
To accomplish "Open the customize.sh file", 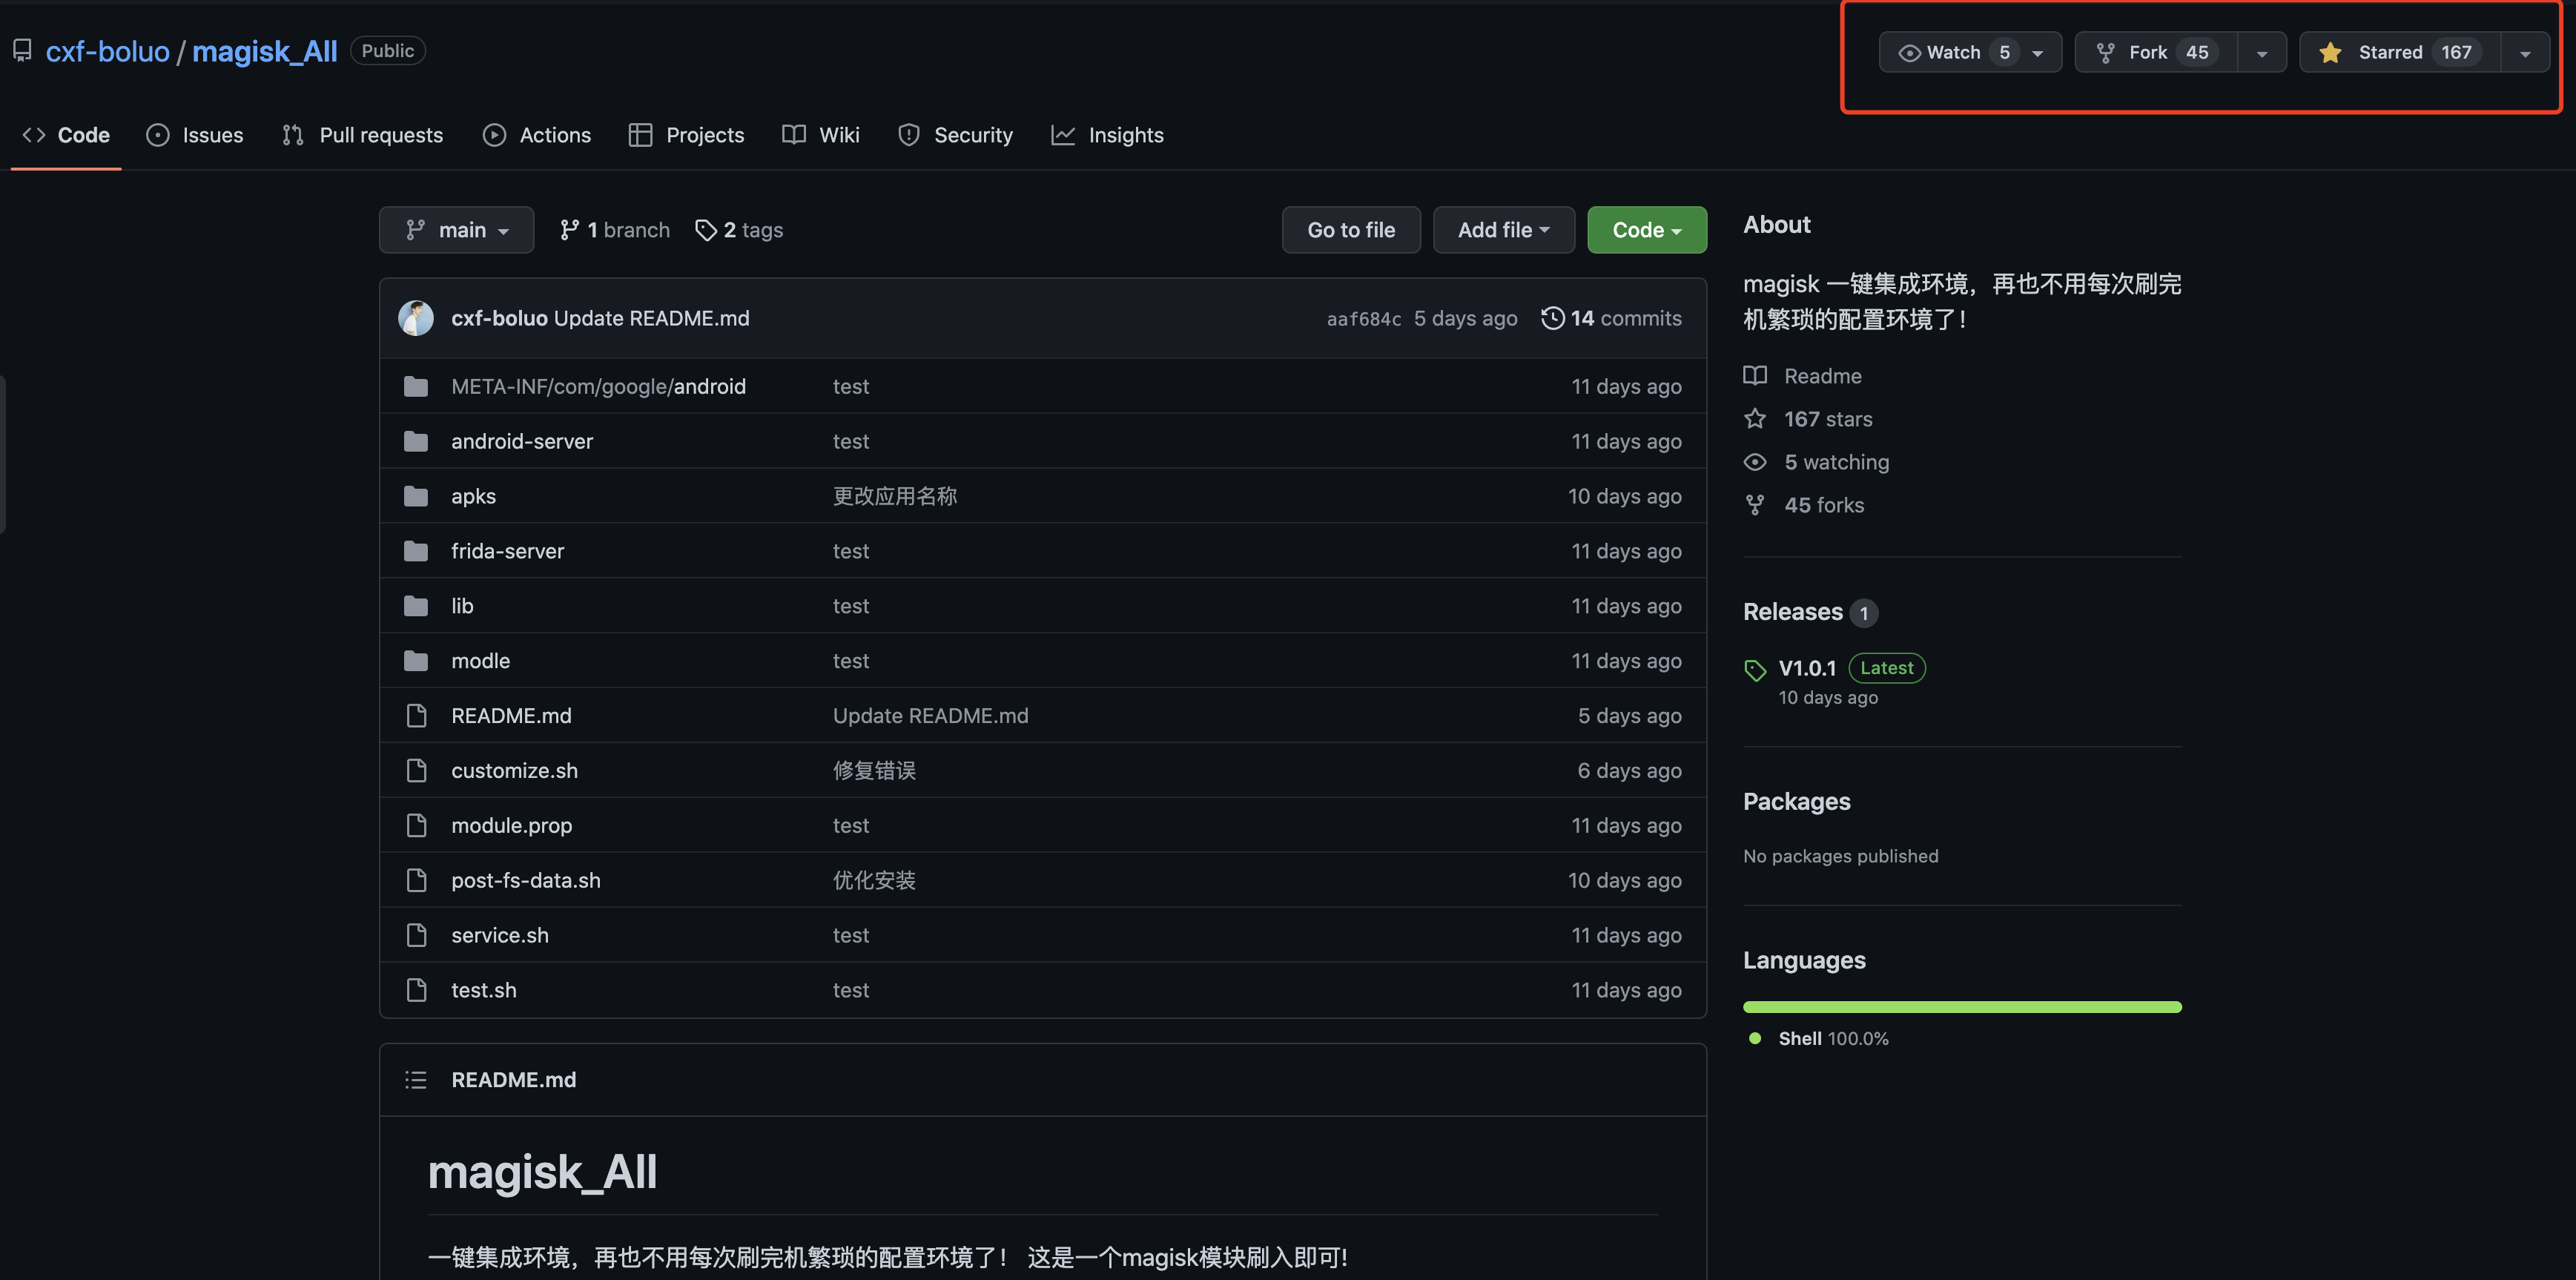I will coord(514,771).
